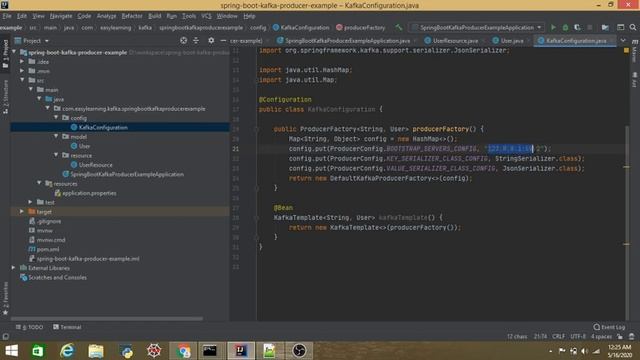The height and width of the screenshot is (360, 640).
Task: Click the IDE window layout icon near search
Action: pyautogui.click(x=620, y=27)
